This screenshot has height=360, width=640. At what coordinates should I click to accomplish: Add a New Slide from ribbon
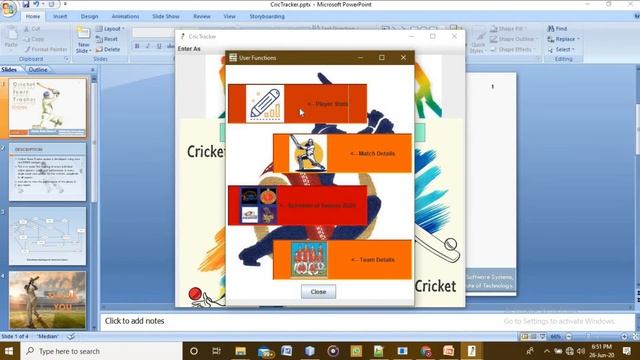click(x=83, y=40)
